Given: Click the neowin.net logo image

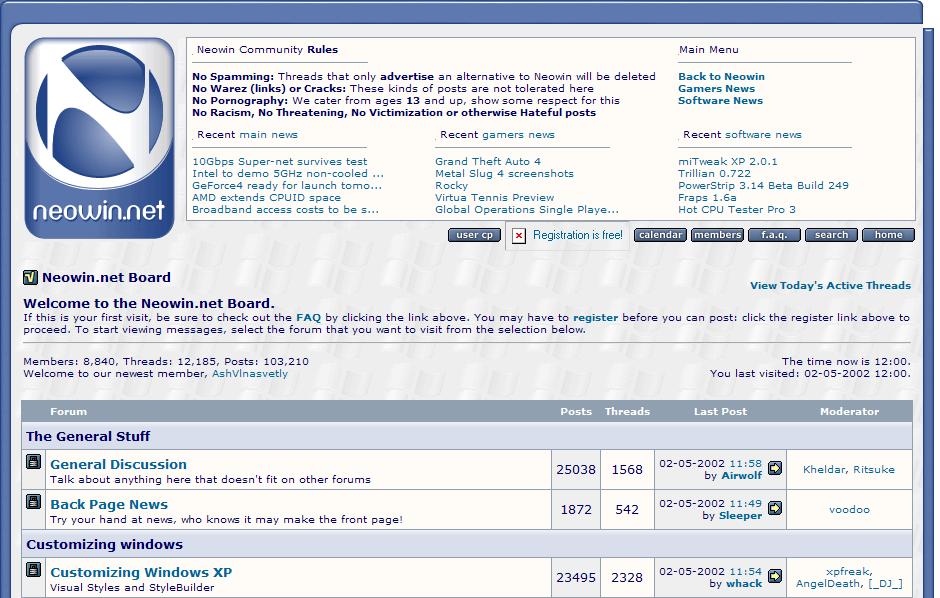Looking at the screenshot, I should click(100, 138).
